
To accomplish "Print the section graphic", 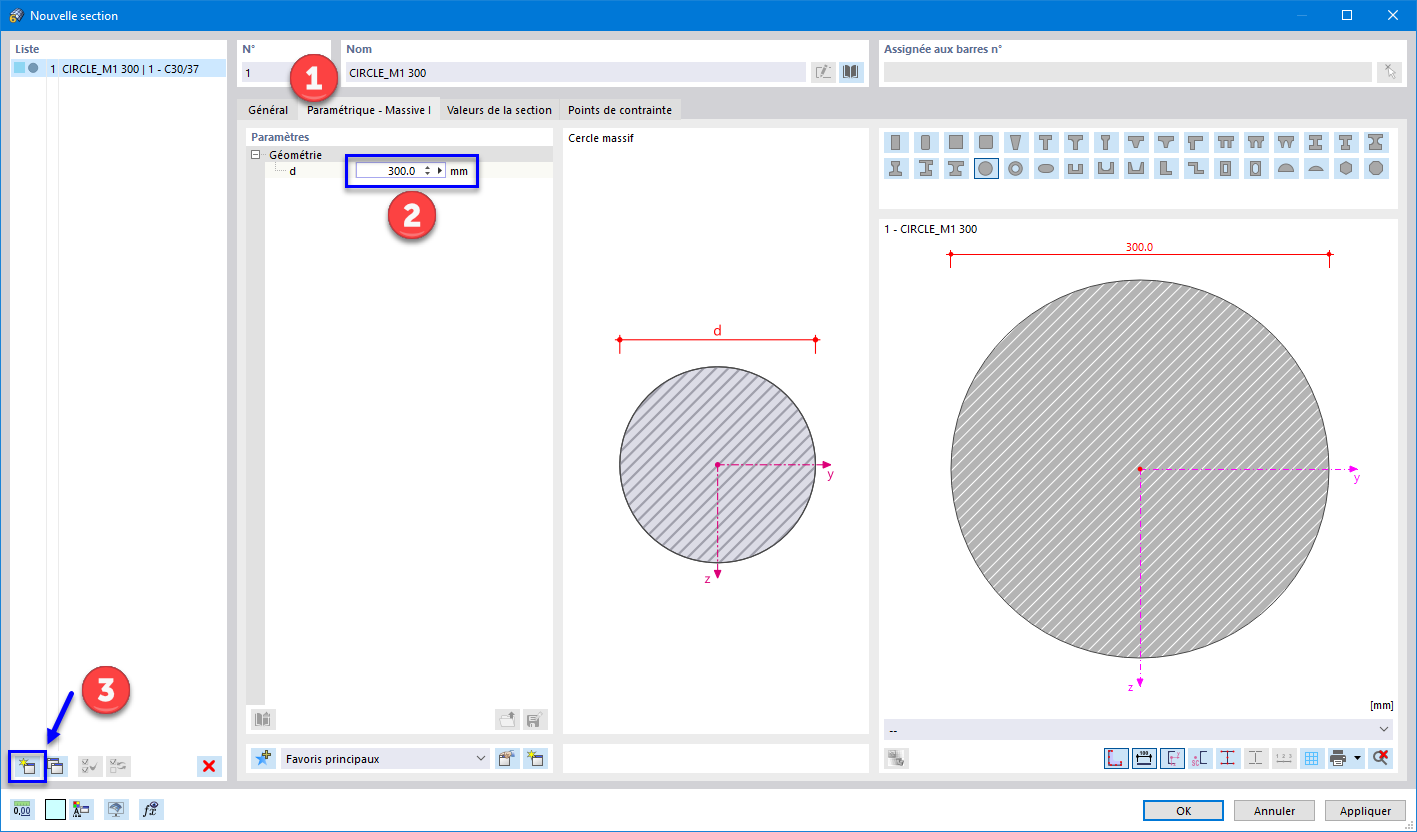I will (1338, 758).
